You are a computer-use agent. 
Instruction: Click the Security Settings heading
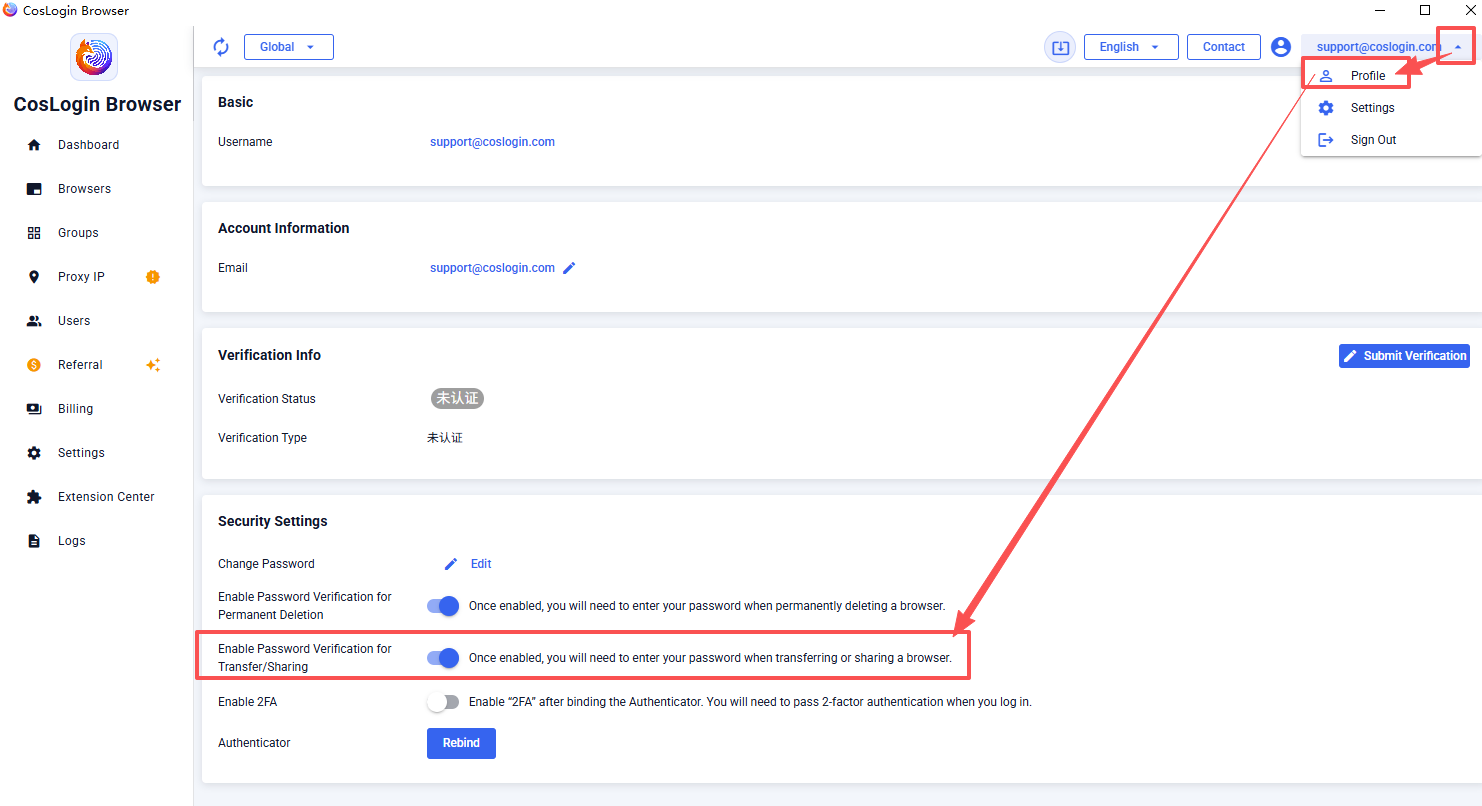[x=273, y=521]
